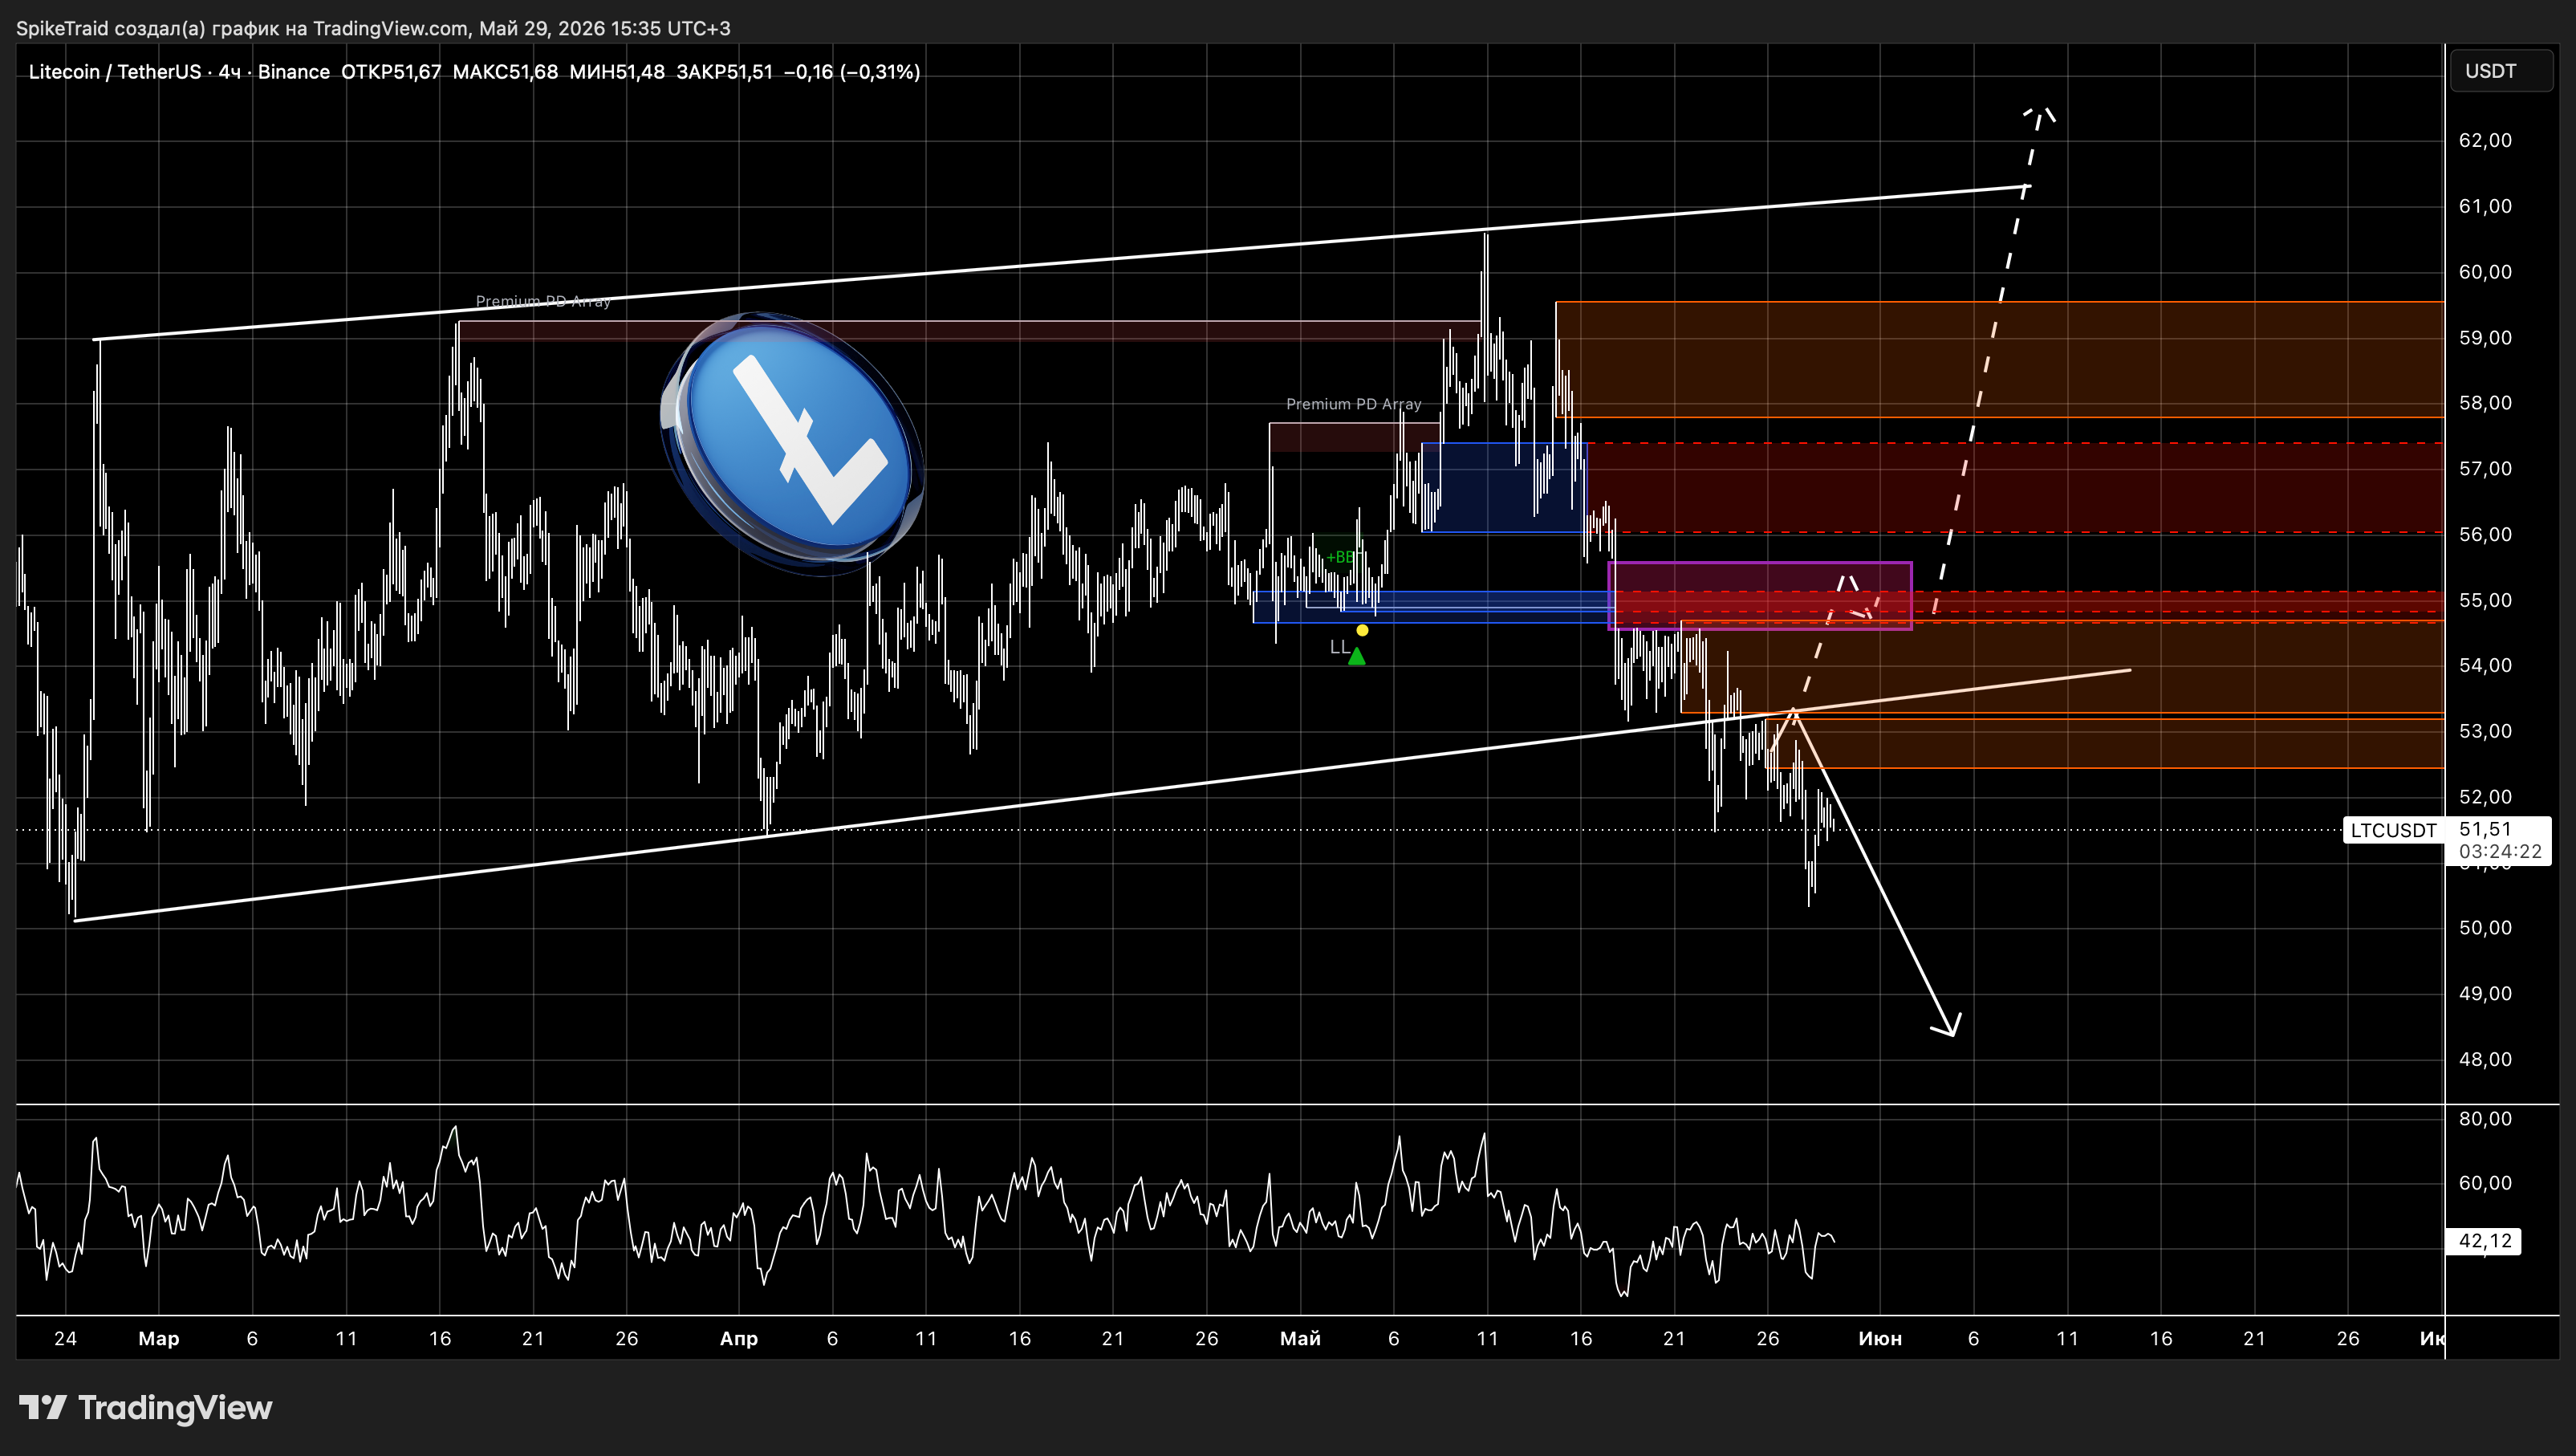2576x1456 pixels.
Task: Click the green +BB label
Action: (1340, 557)
